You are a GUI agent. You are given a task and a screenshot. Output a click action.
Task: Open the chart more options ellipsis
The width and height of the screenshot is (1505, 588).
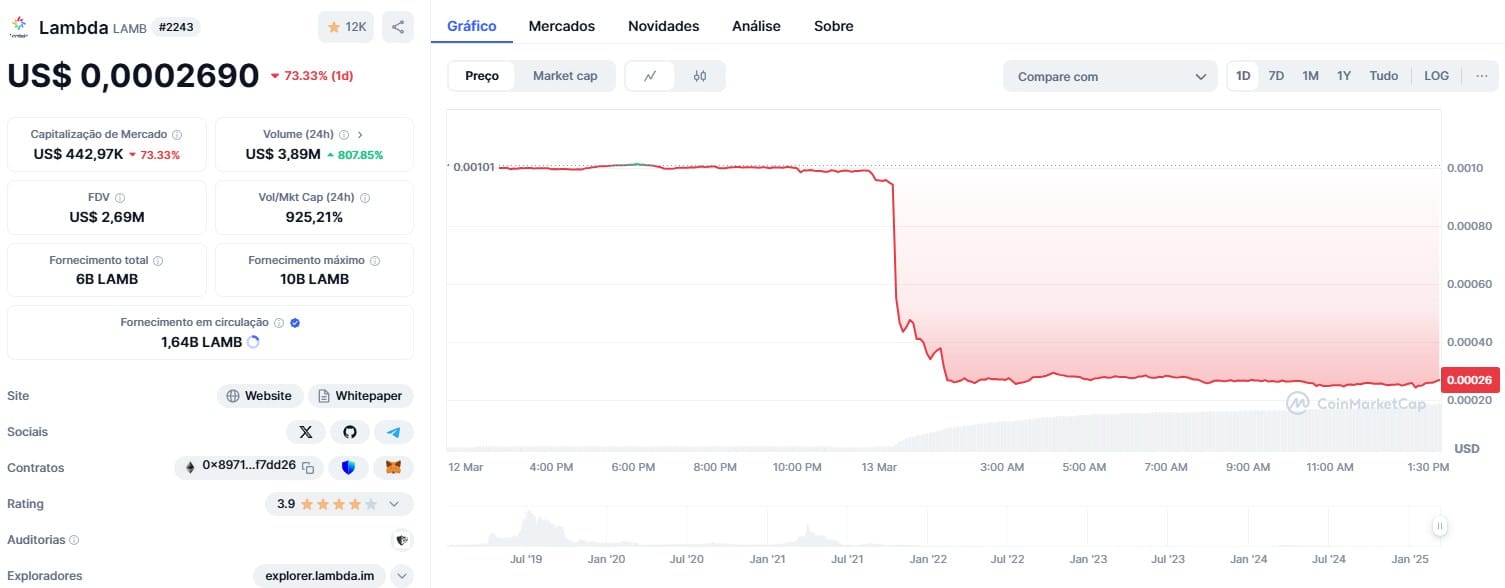(x=1481, y=76)
